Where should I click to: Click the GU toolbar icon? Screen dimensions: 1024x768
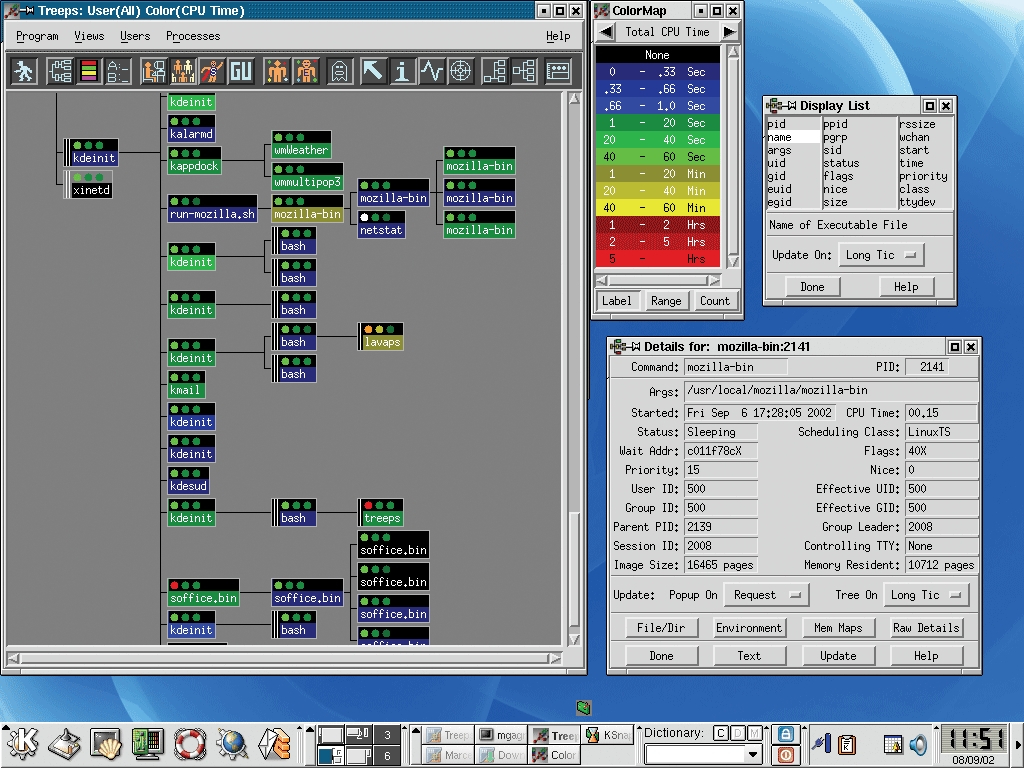coord(240,71)
